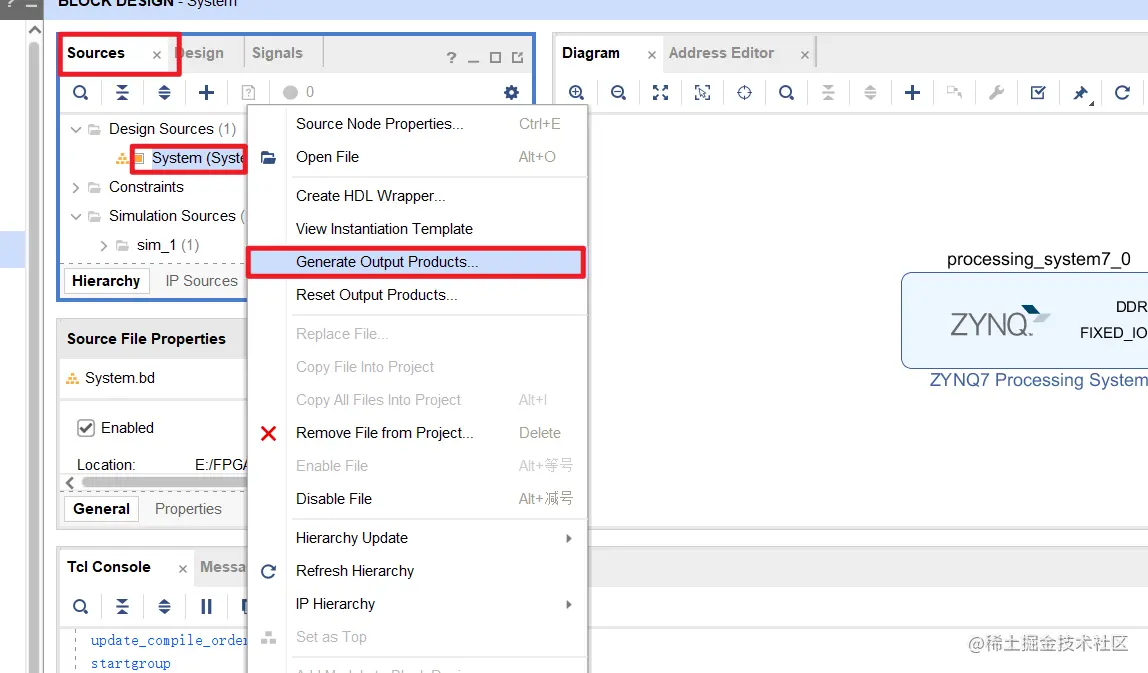The image size is (1148, 673).
Task: Switch to the IP Sources tab
Action: (201, 281)
